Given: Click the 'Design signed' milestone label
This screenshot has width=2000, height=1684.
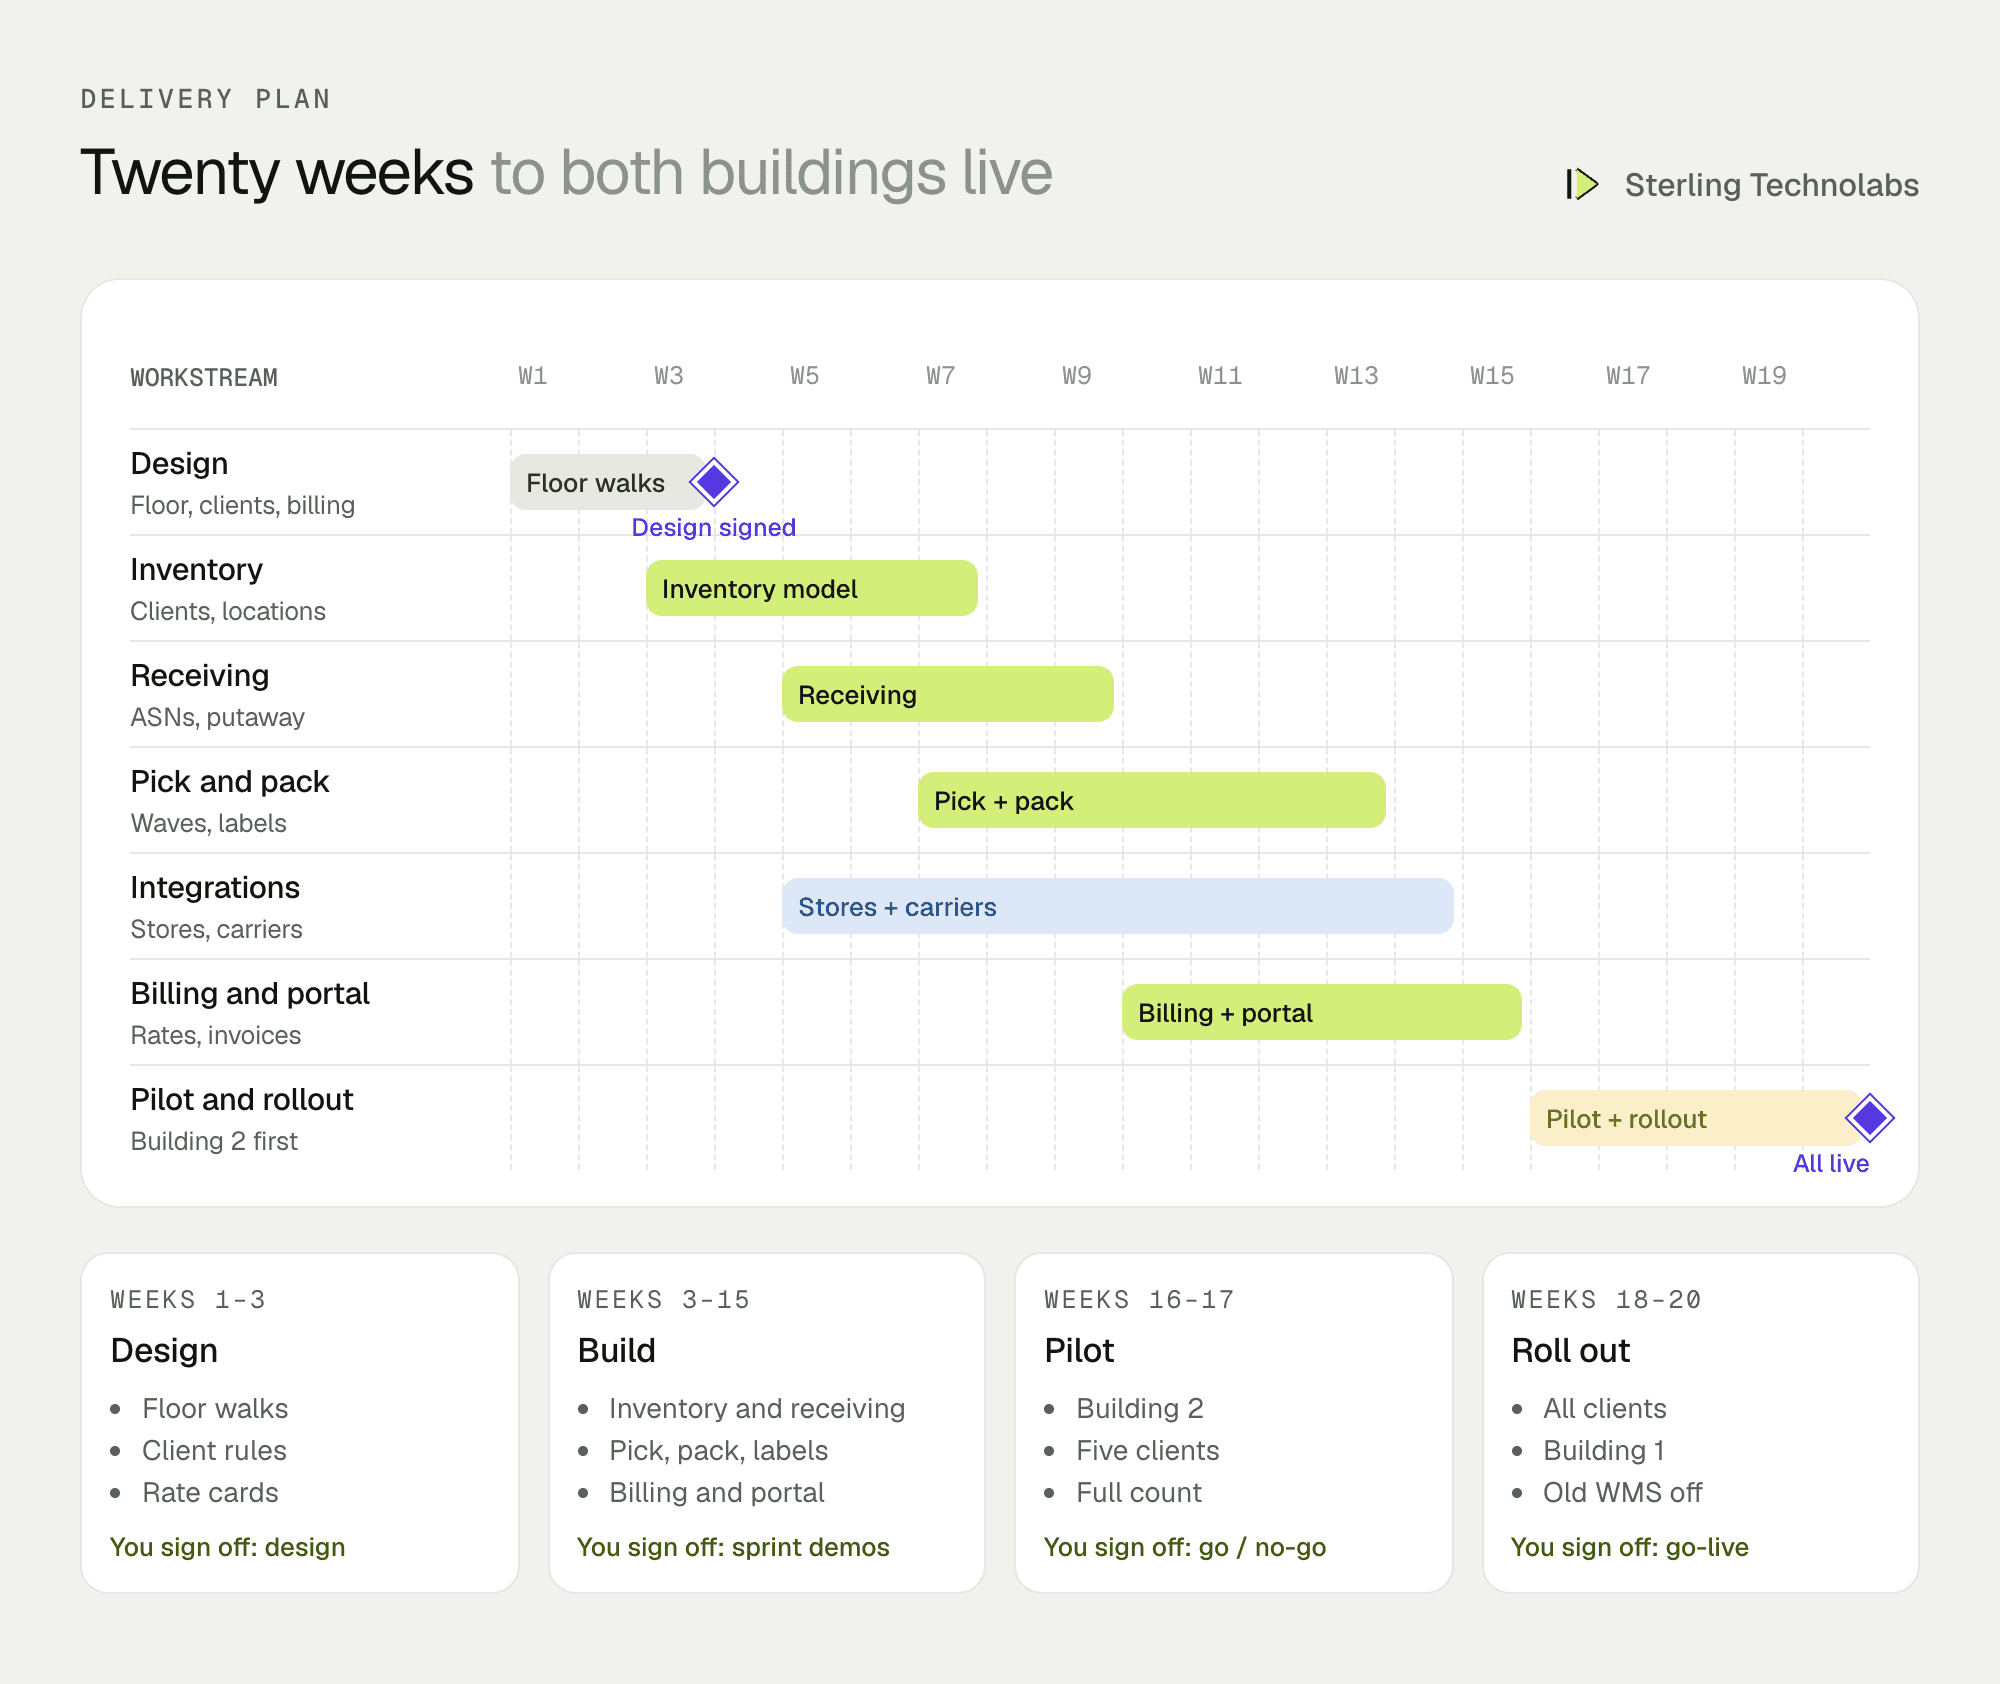Looking at the screenshot, I should (714, 528).
